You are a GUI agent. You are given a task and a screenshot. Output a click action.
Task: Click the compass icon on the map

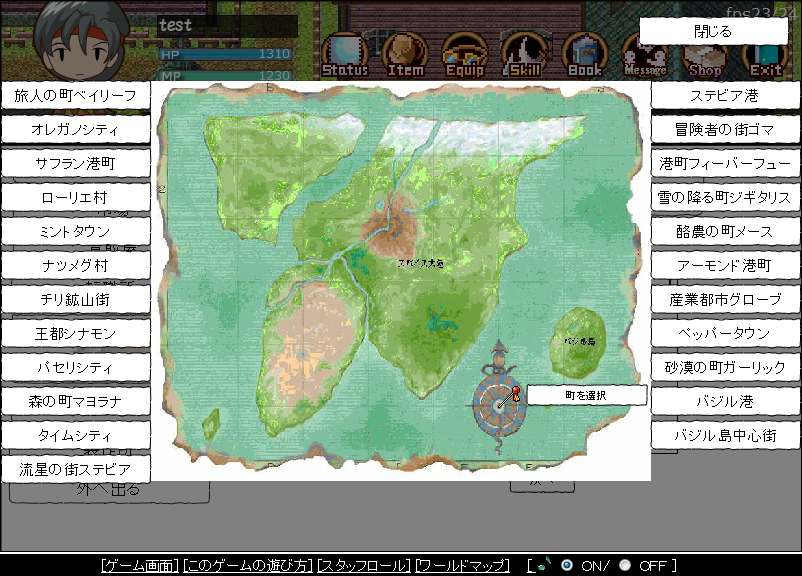pos(496,404)
